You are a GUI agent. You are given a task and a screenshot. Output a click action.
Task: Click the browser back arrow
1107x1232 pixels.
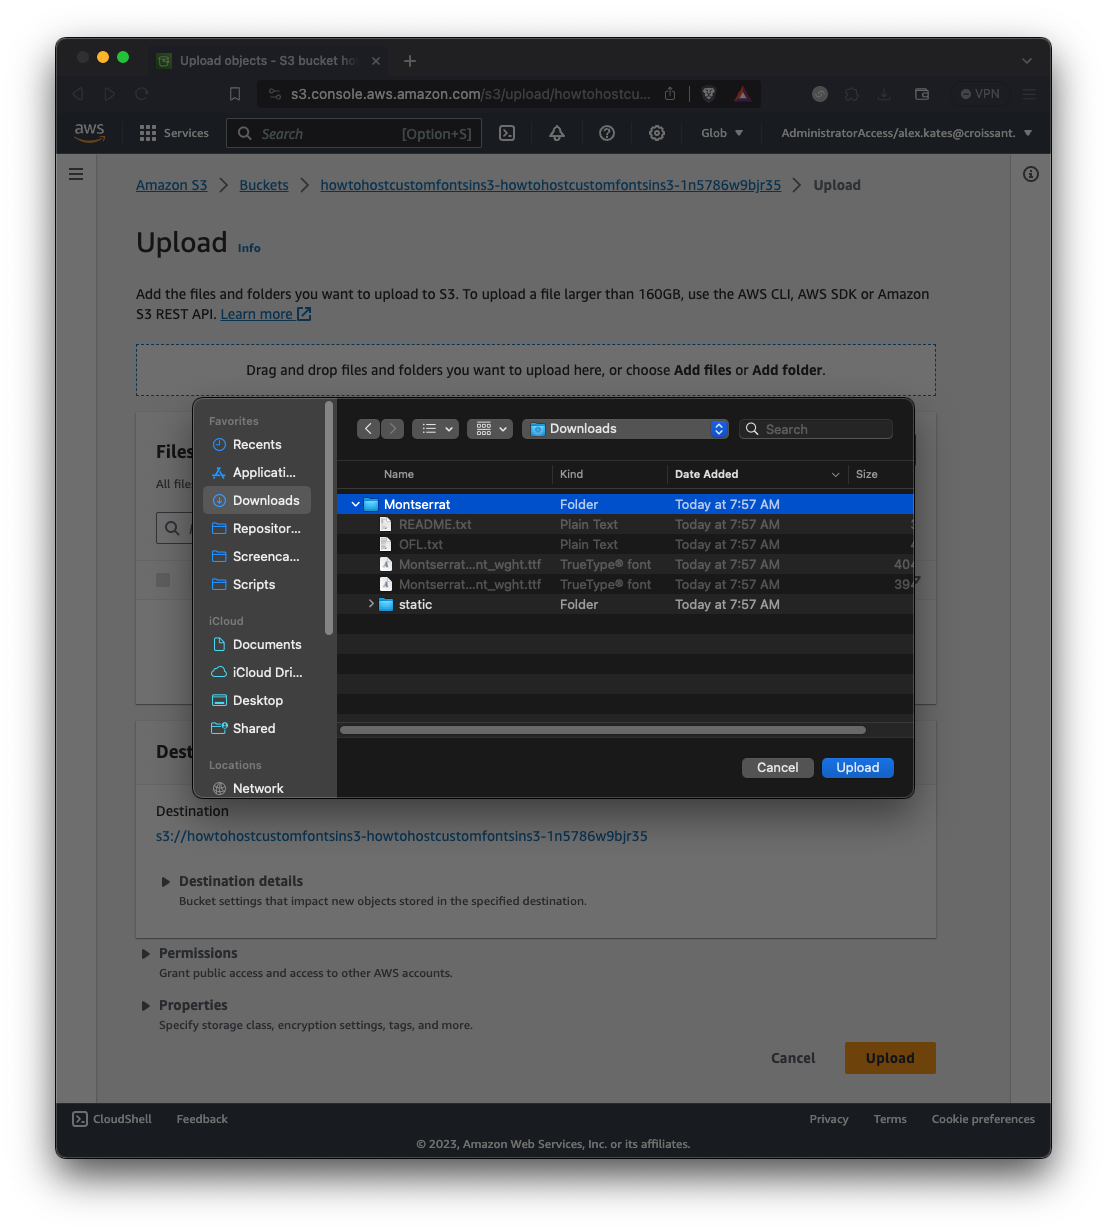click(x=78, y=94)
